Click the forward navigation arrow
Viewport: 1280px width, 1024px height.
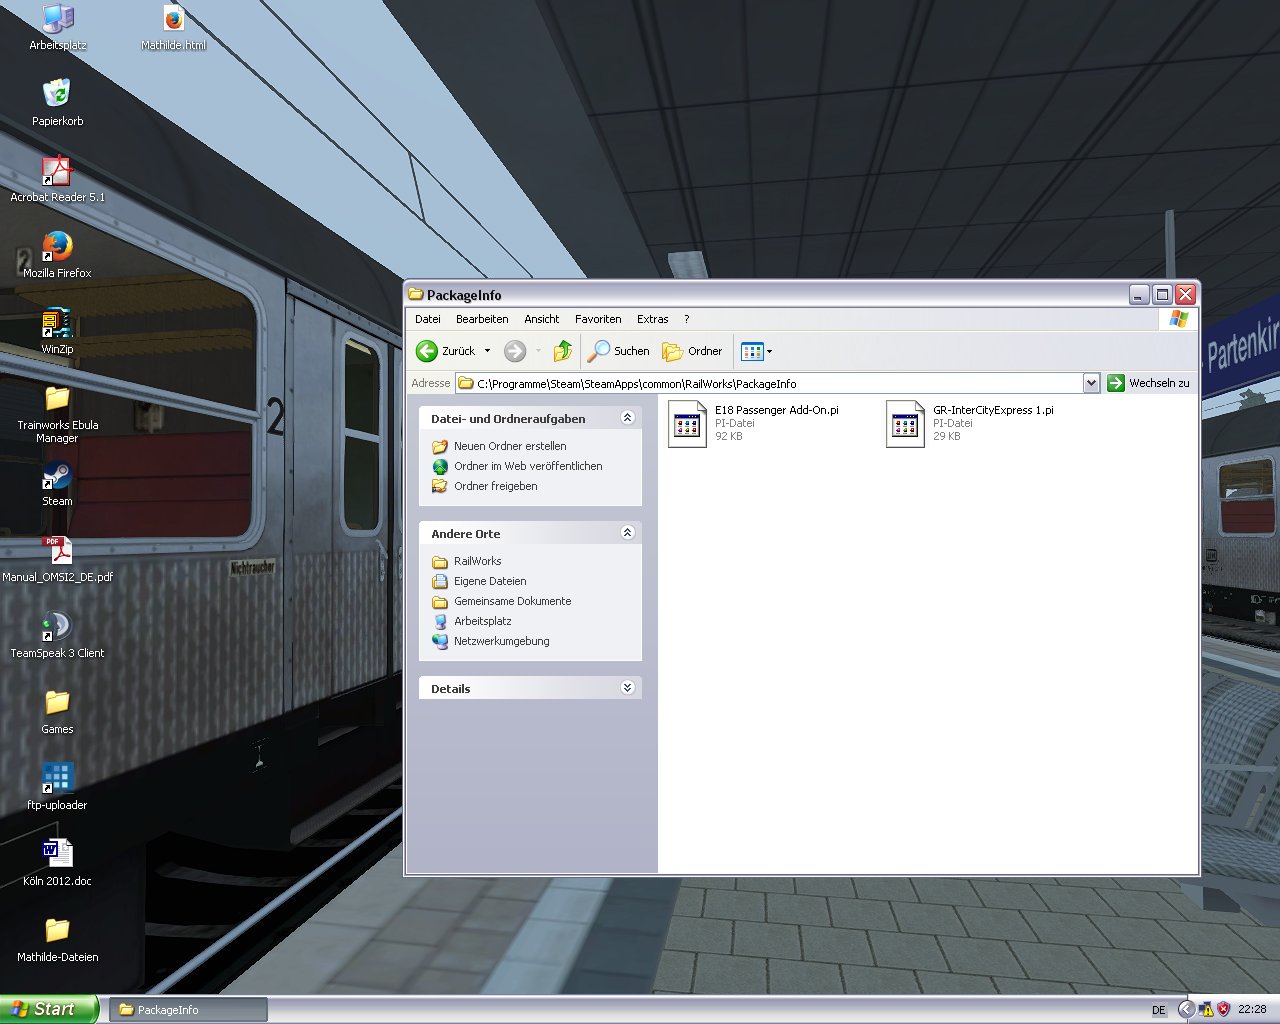point(515,351)
